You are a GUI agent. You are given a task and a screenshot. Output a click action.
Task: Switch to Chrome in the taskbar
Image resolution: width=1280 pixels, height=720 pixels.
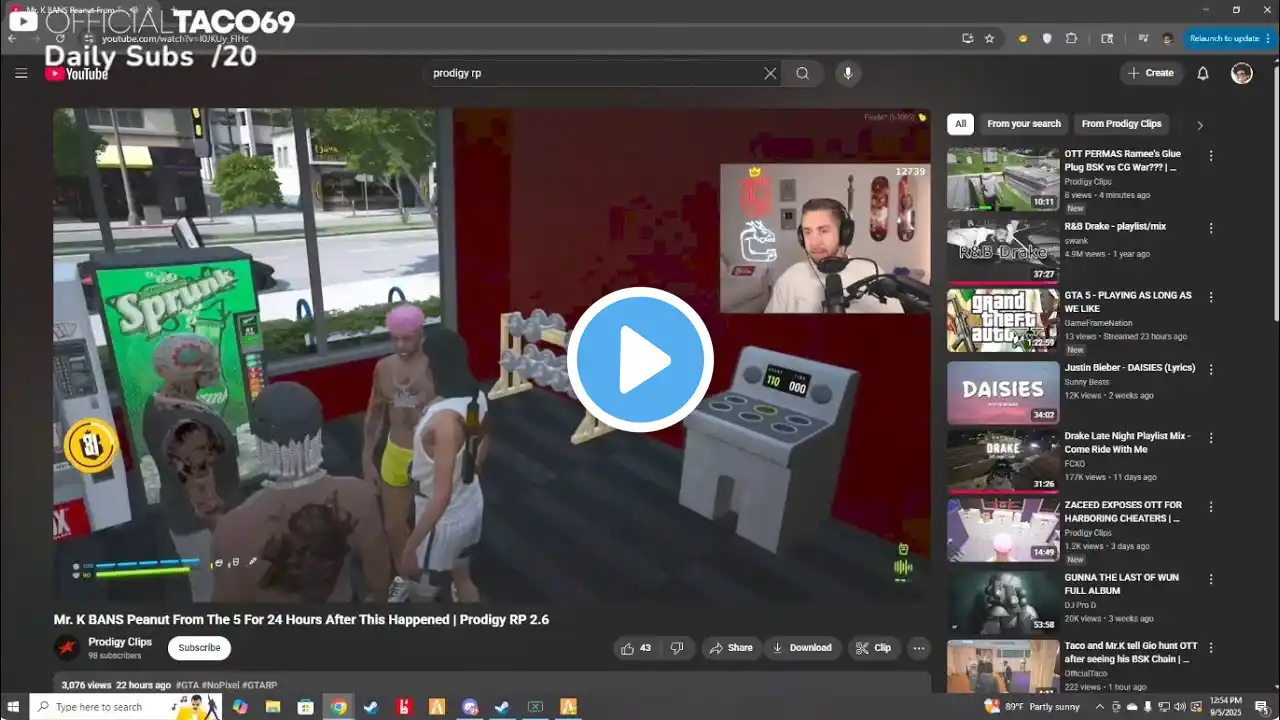(339, 707)
